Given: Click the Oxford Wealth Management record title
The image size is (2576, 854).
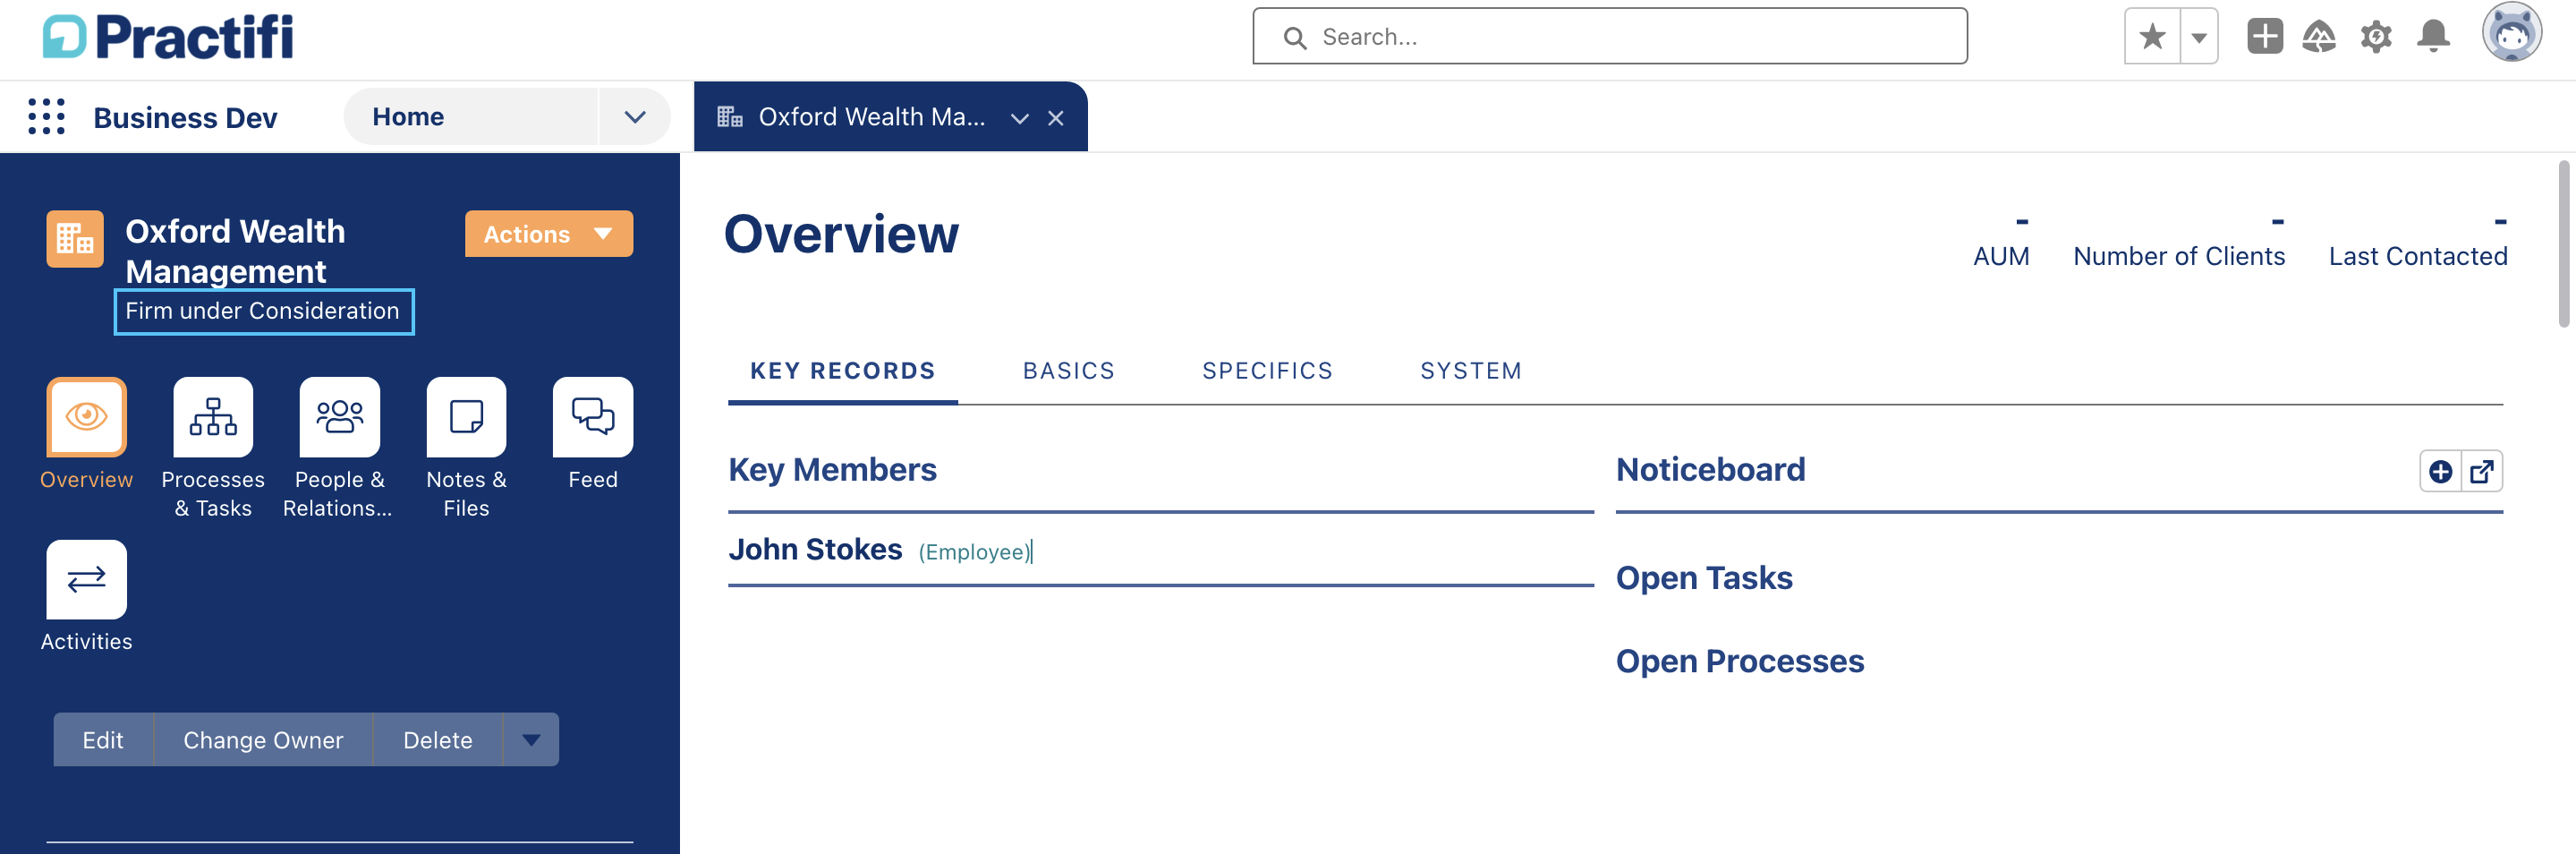Looking at the screenshot, I should tap(235, 251).
